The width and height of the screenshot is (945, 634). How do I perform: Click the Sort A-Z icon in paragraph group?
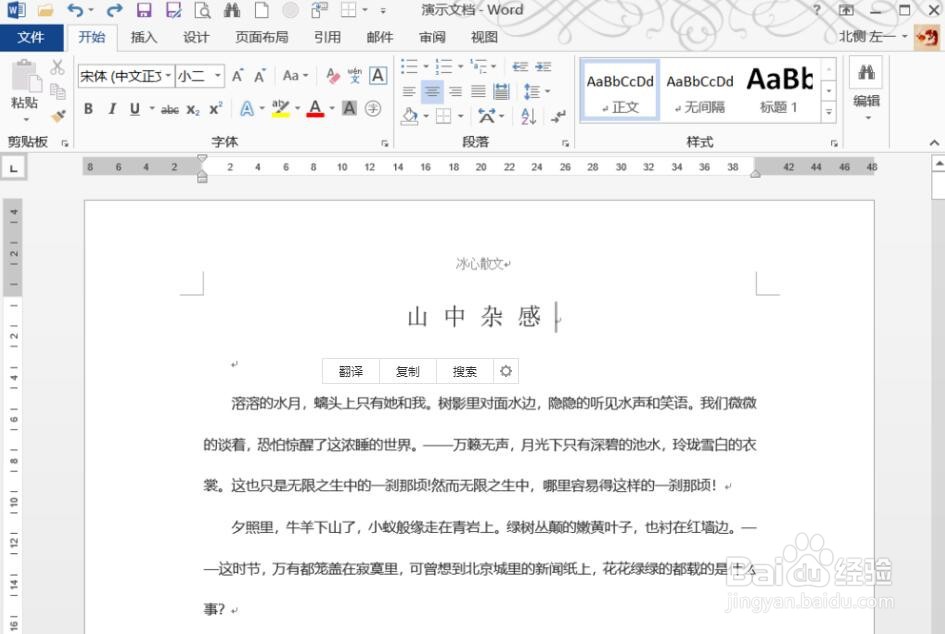click(528, 117)
